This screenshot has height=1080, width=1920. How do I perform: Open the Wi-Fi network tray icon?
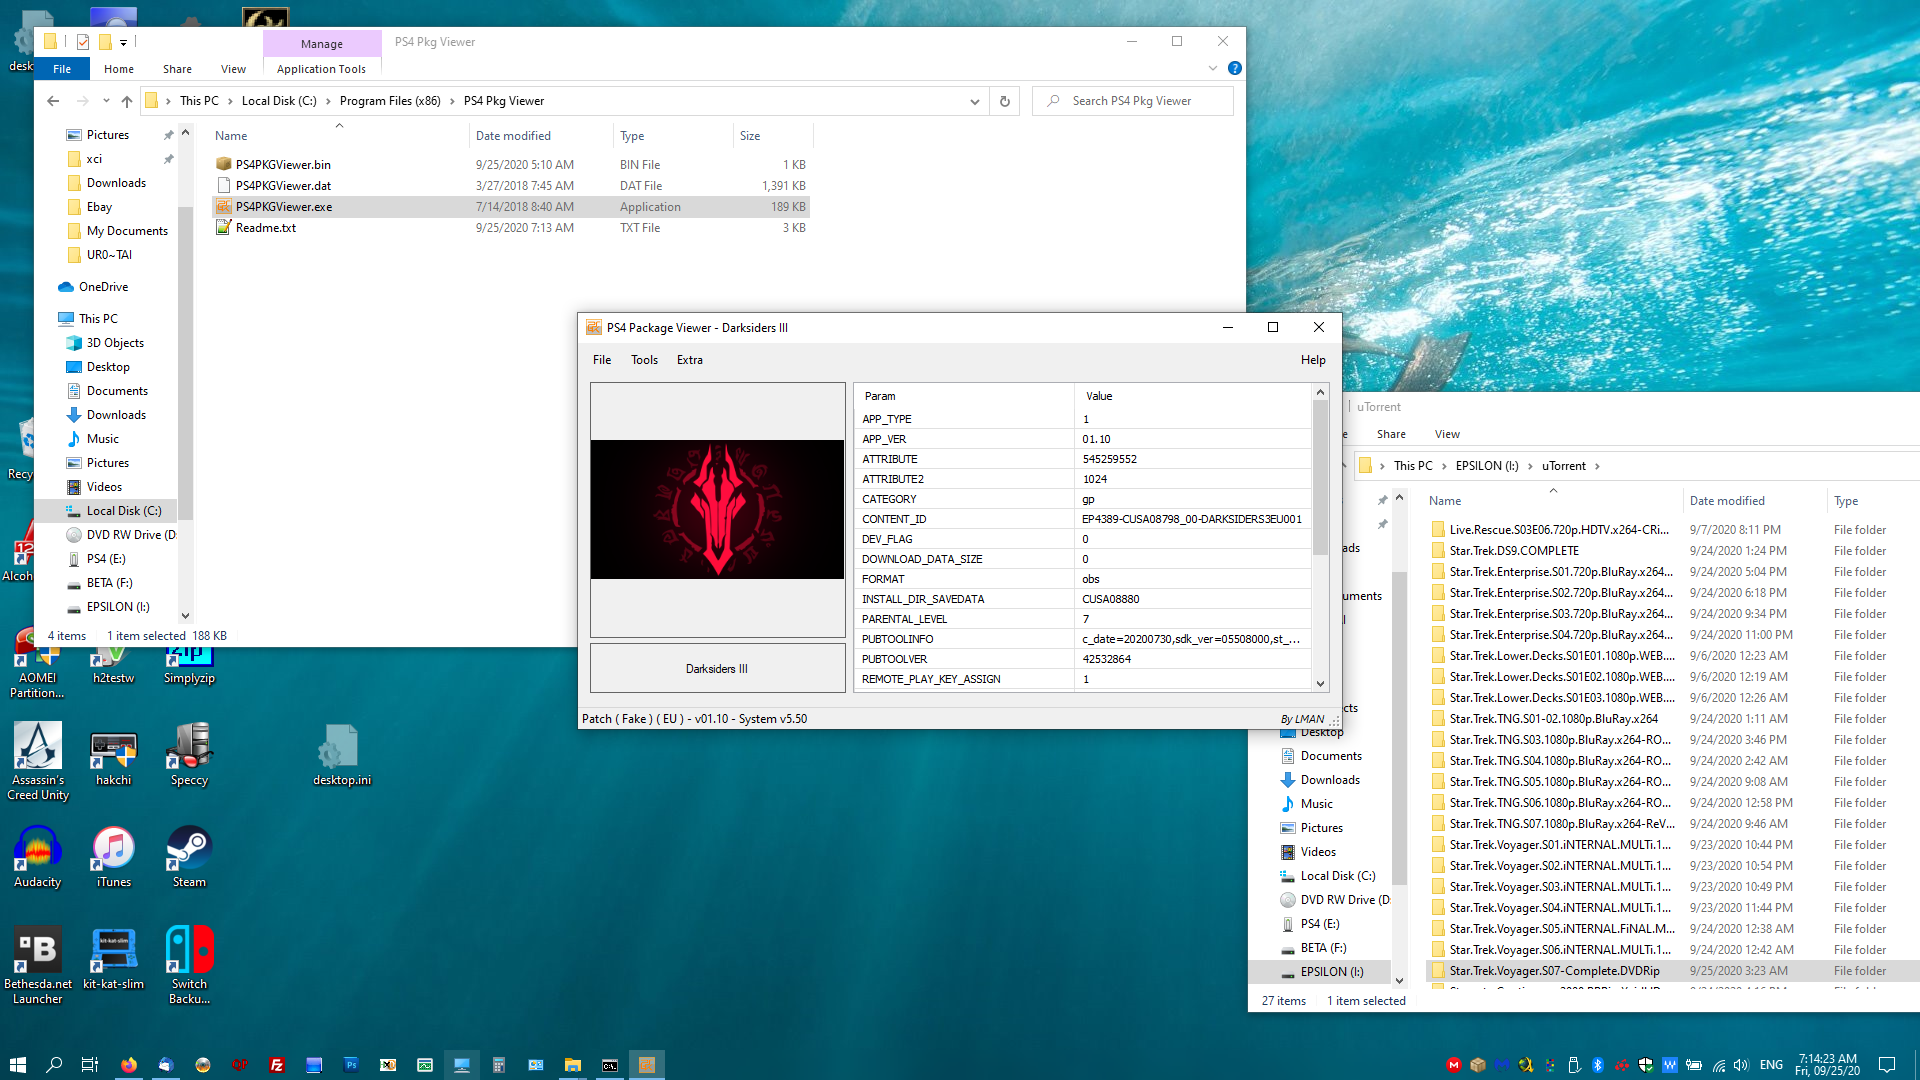(x=1718, y=1065)
